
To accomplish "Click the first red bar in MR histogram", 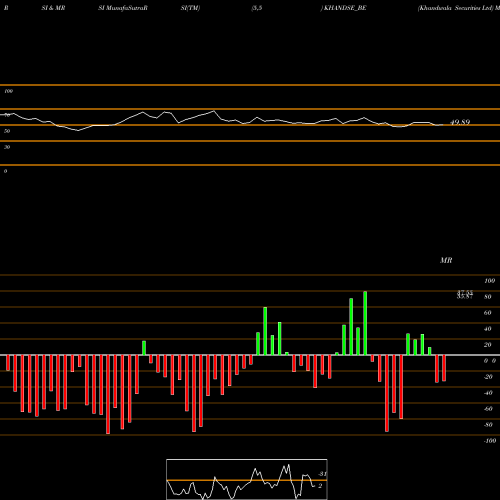I will (x=8, y=363).
